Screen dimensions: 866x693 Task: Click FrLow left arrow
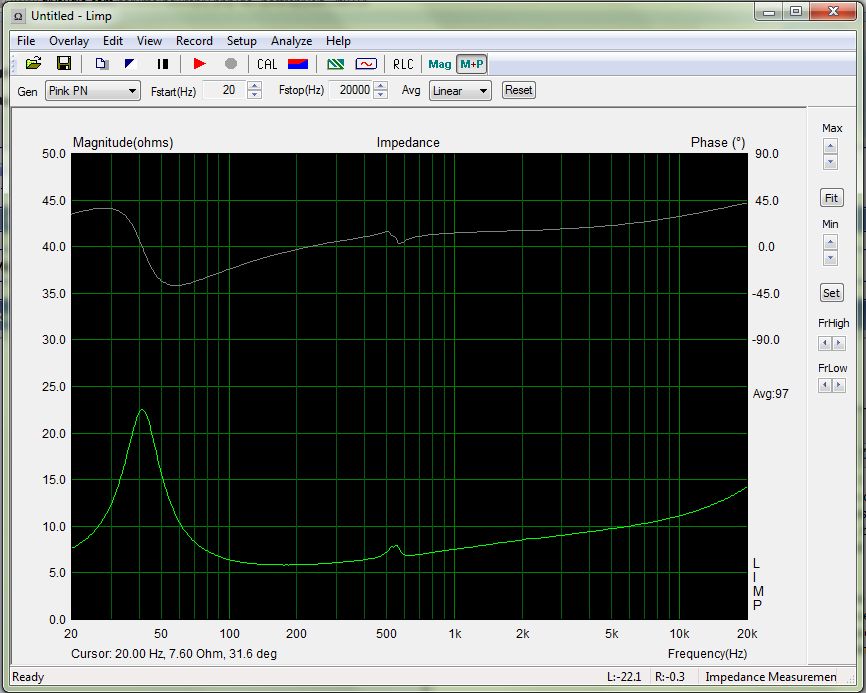coord(825,385)
